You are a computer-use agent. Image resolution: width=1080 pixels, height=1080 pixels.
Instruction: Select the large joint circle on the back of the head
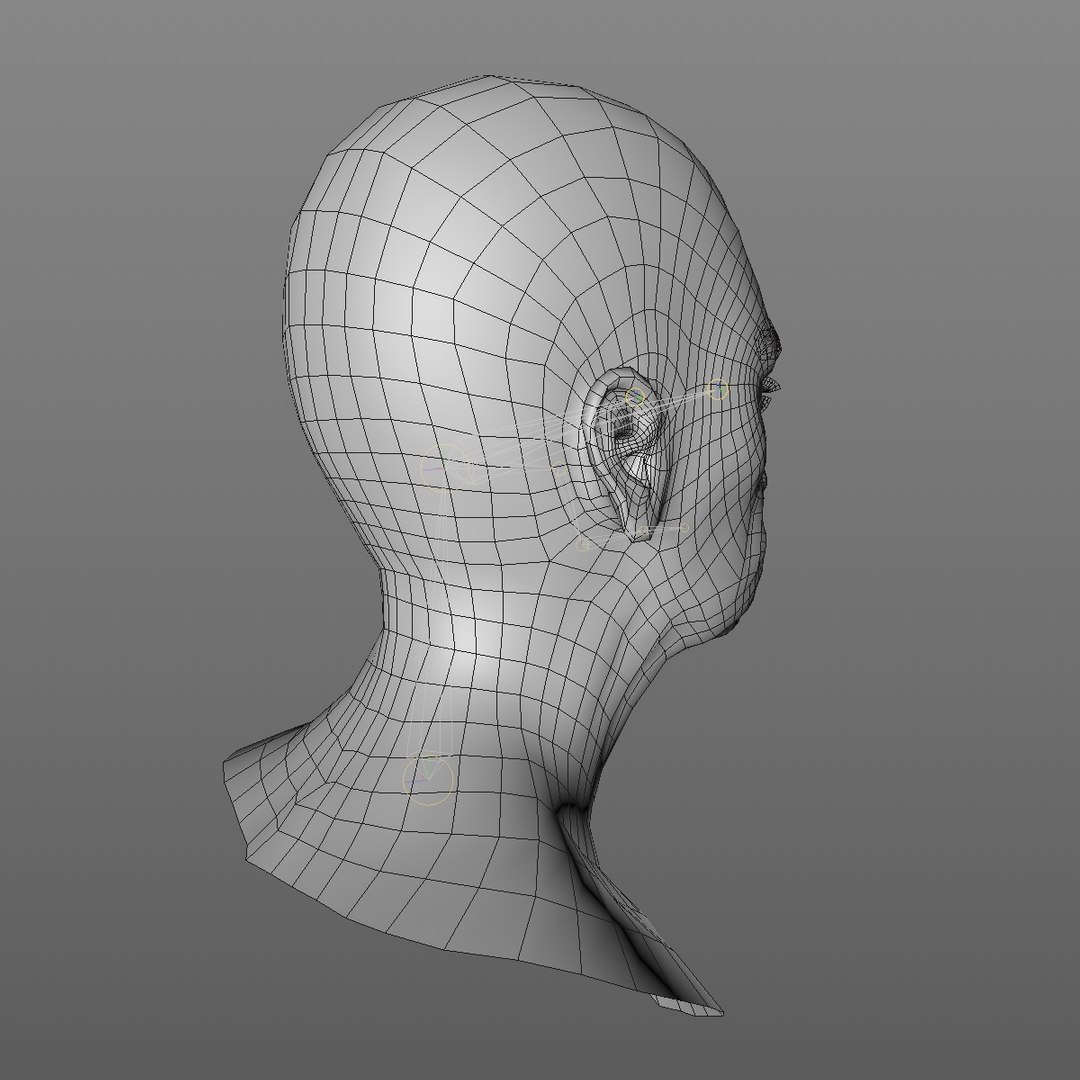(x=445, y=468)
